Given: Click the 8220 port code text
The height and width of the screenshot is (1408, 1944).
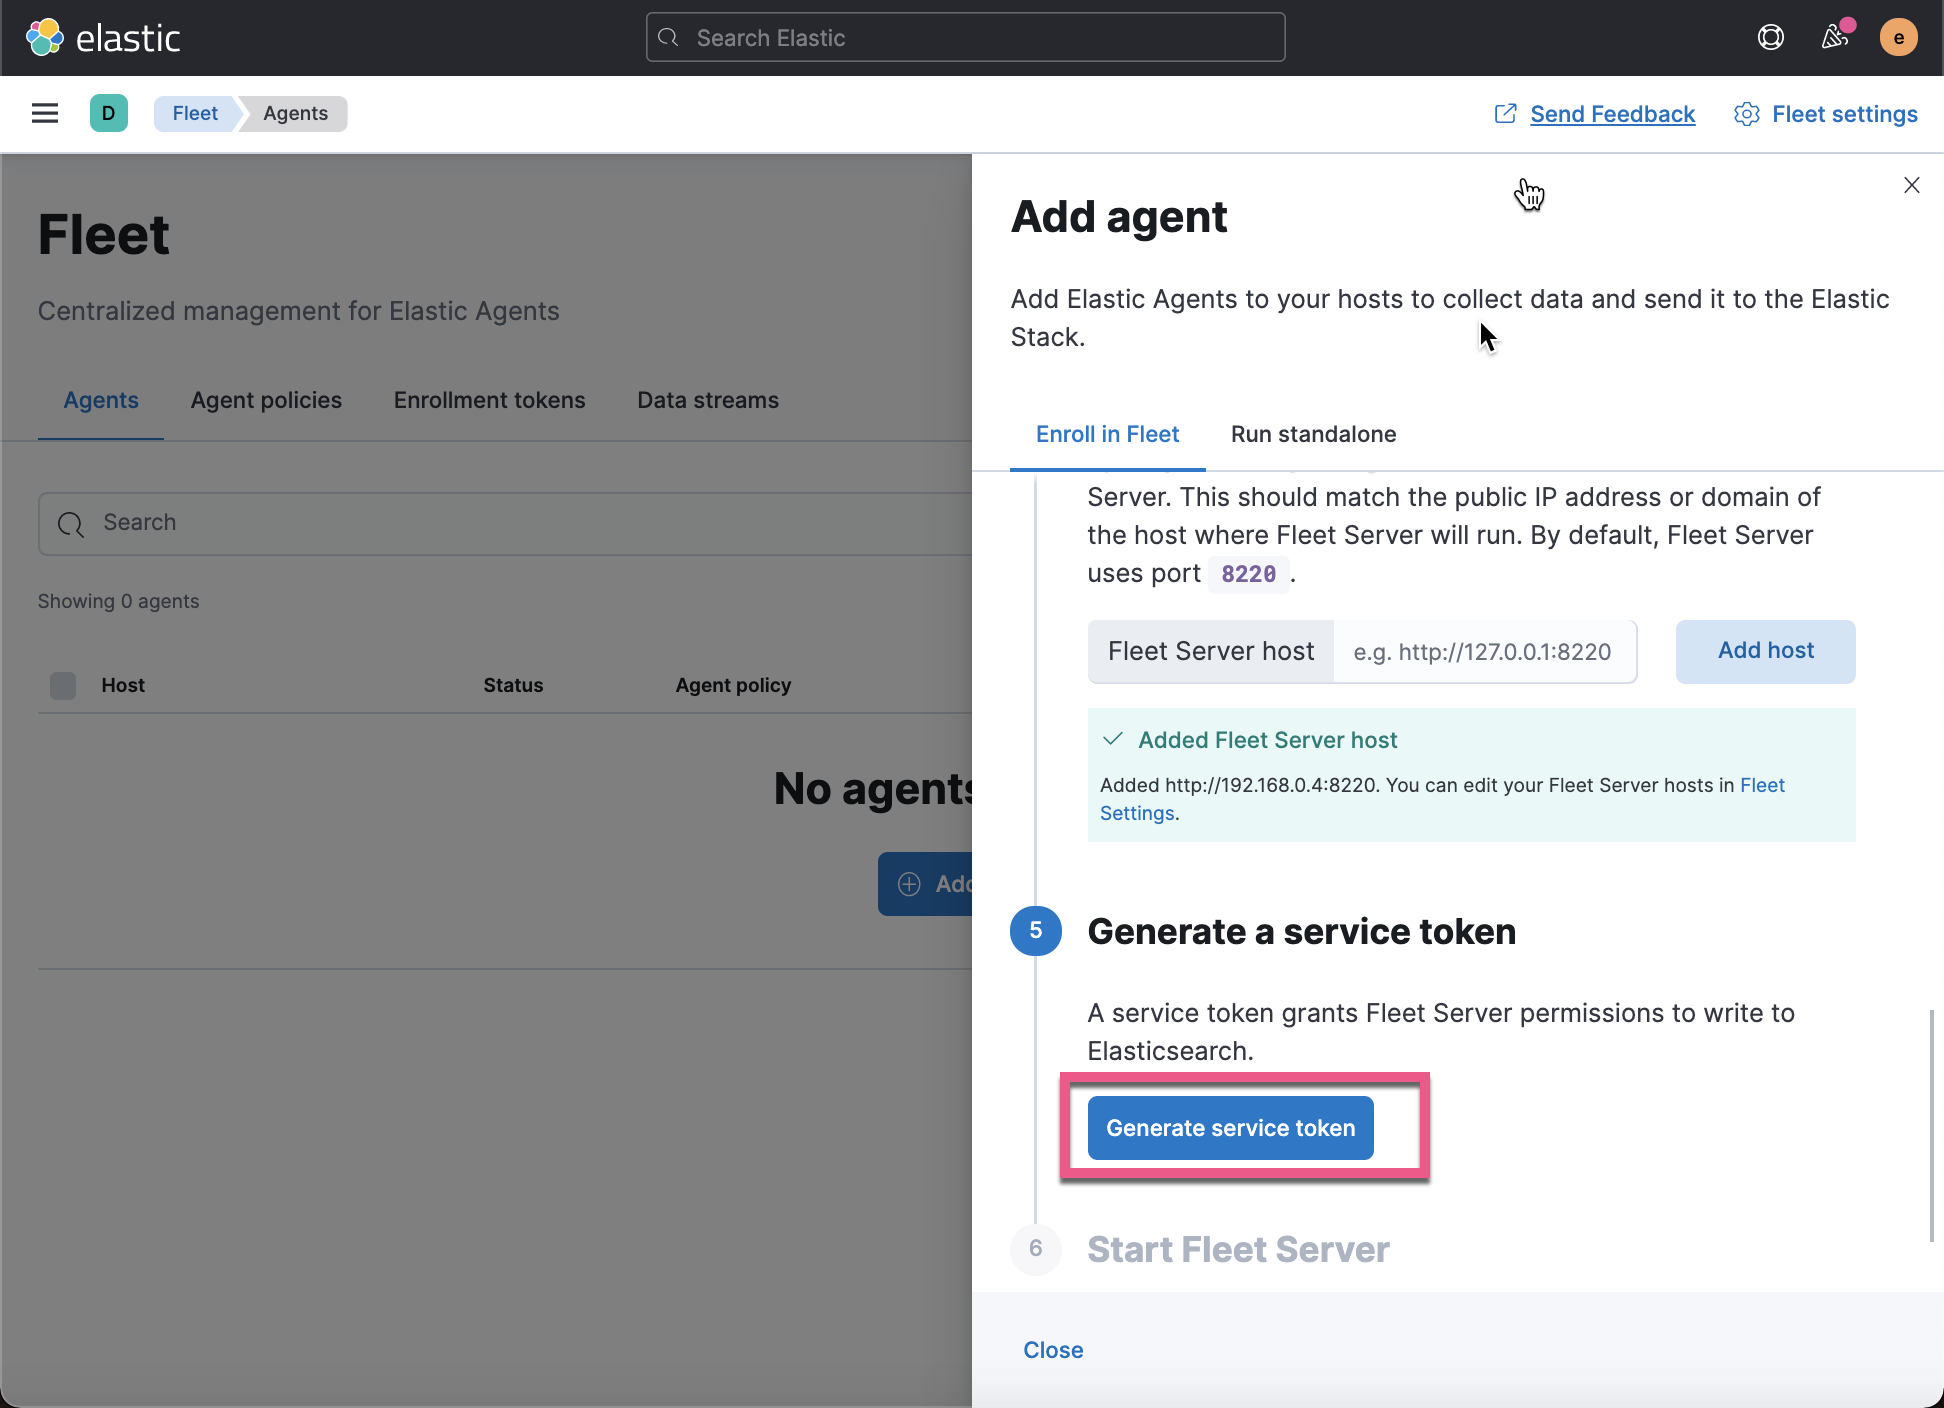Looking at the screenshot, I should (1248, 574).
